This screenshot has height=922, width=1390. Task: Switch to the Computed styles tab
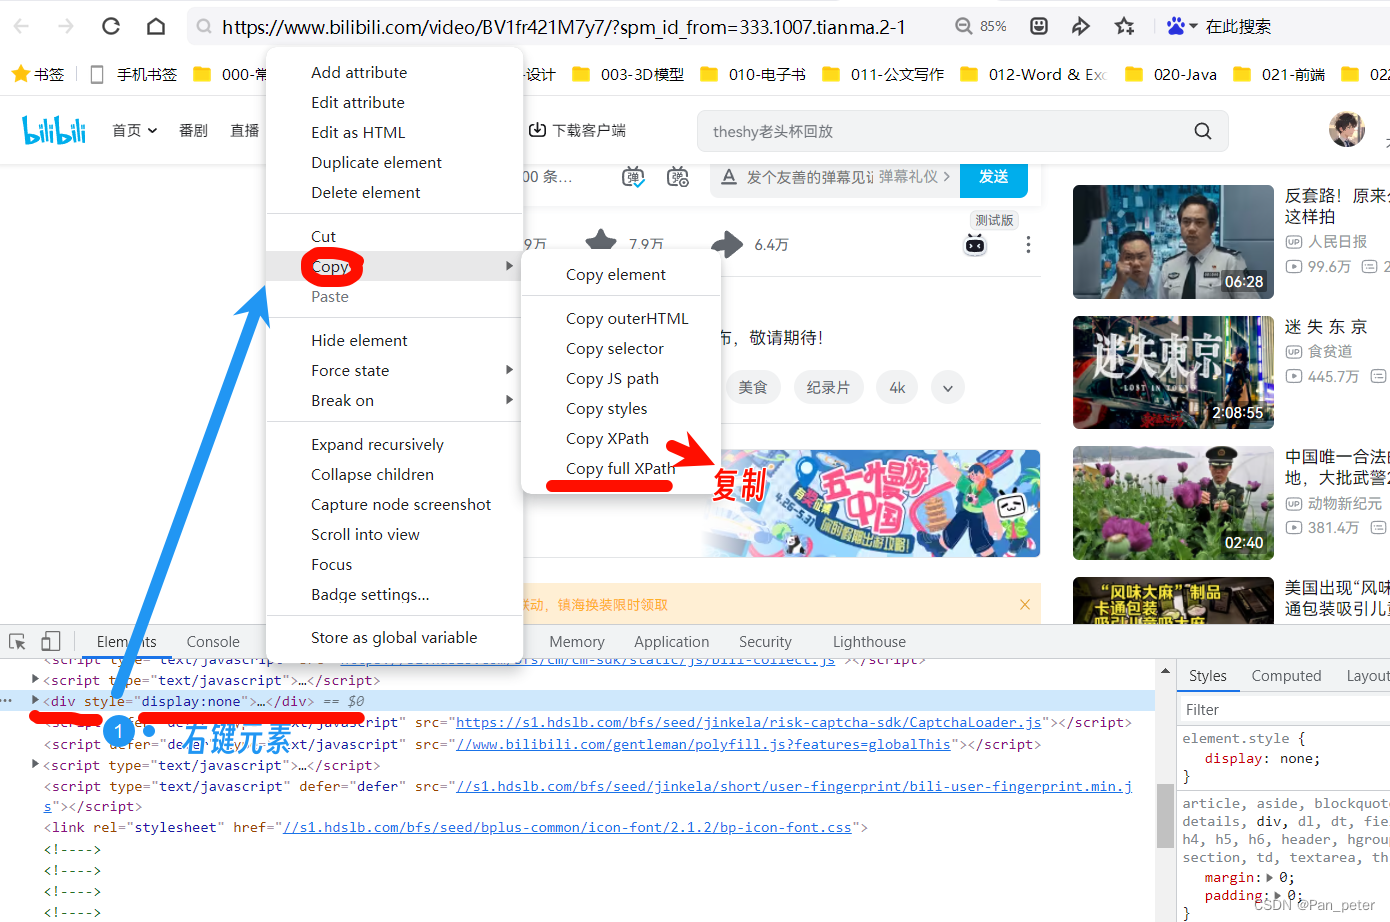pyautogui.click(x=1286, y=676)
